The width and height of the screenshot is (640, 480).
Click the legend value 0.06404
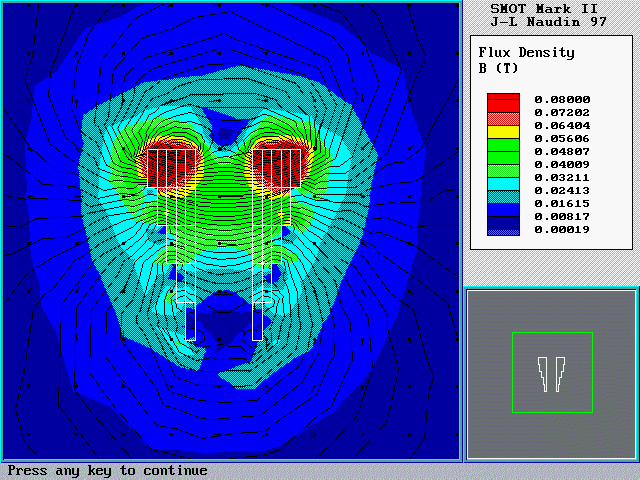(562, 126)
